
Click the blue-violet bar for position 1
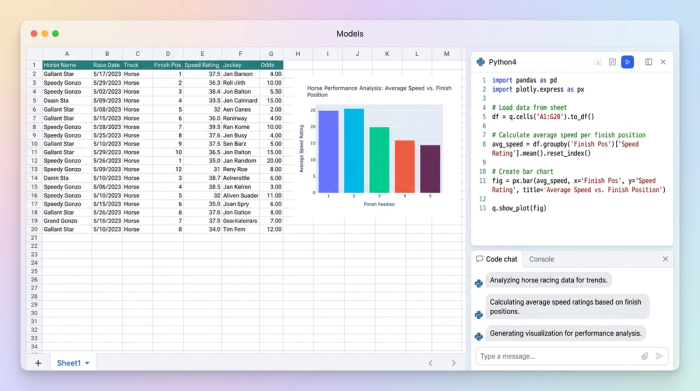329,152
